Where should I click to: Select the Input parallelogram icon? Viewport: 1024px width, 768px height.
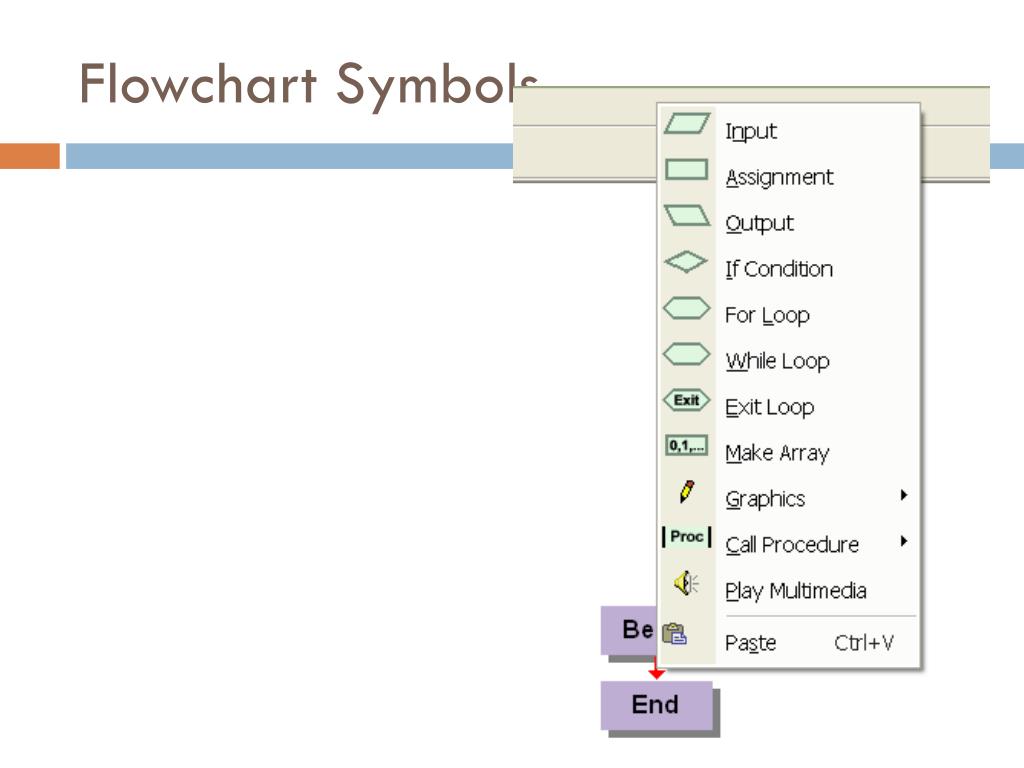pyautogui.click(x=686, y=124)
